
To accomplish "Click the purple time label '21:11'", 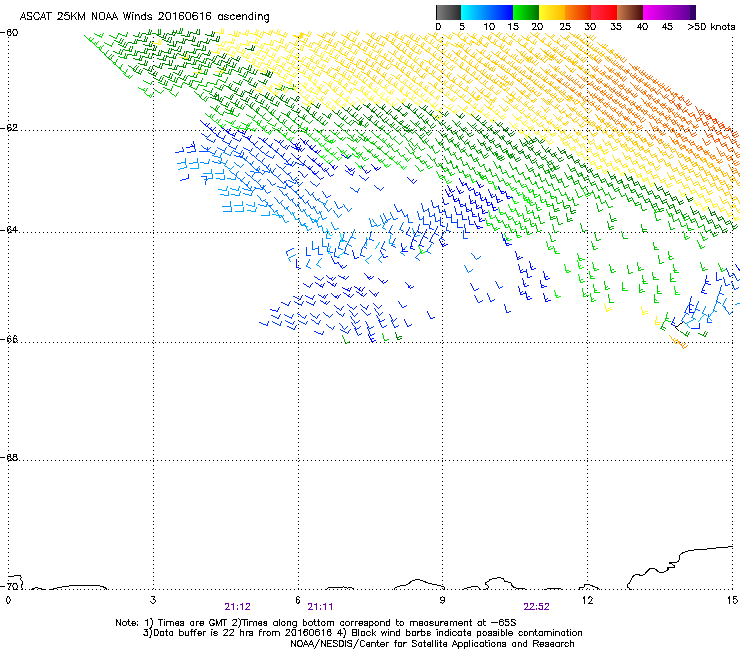I will (320, 607).
